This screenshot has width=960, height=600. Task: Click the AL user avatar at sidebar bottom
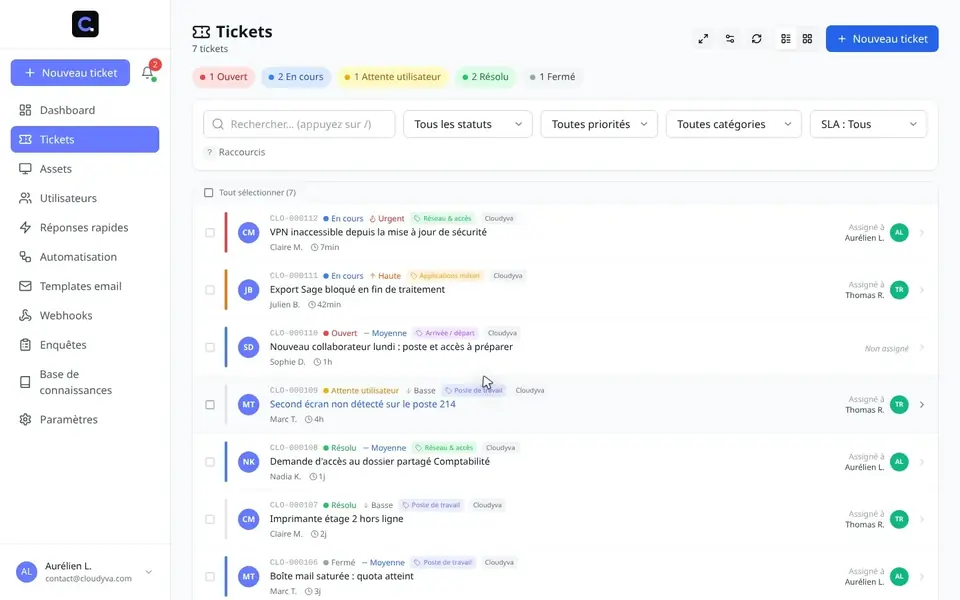[x=26, y=572]
